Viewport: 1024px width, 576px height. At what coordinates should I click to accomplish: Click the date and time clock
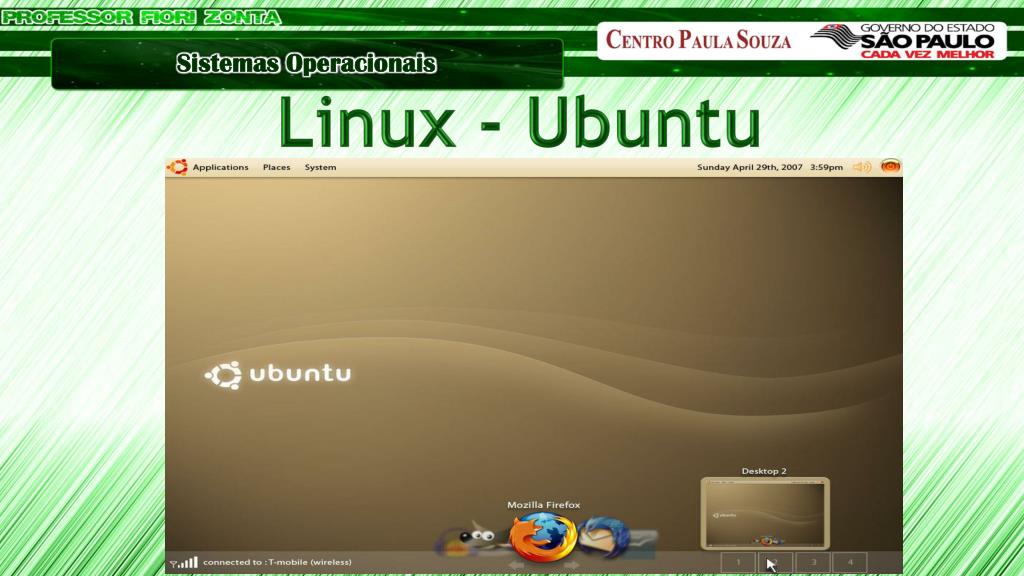[769, 167]
